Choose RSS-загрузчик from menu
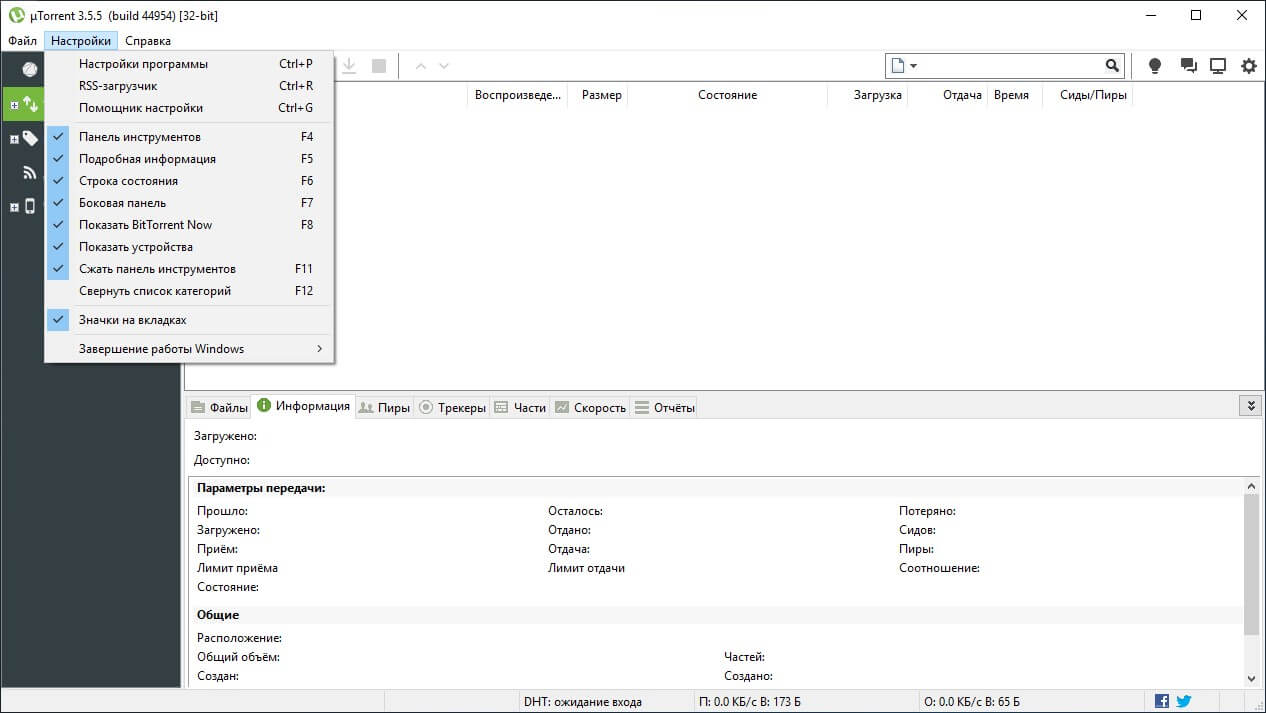 189,86
